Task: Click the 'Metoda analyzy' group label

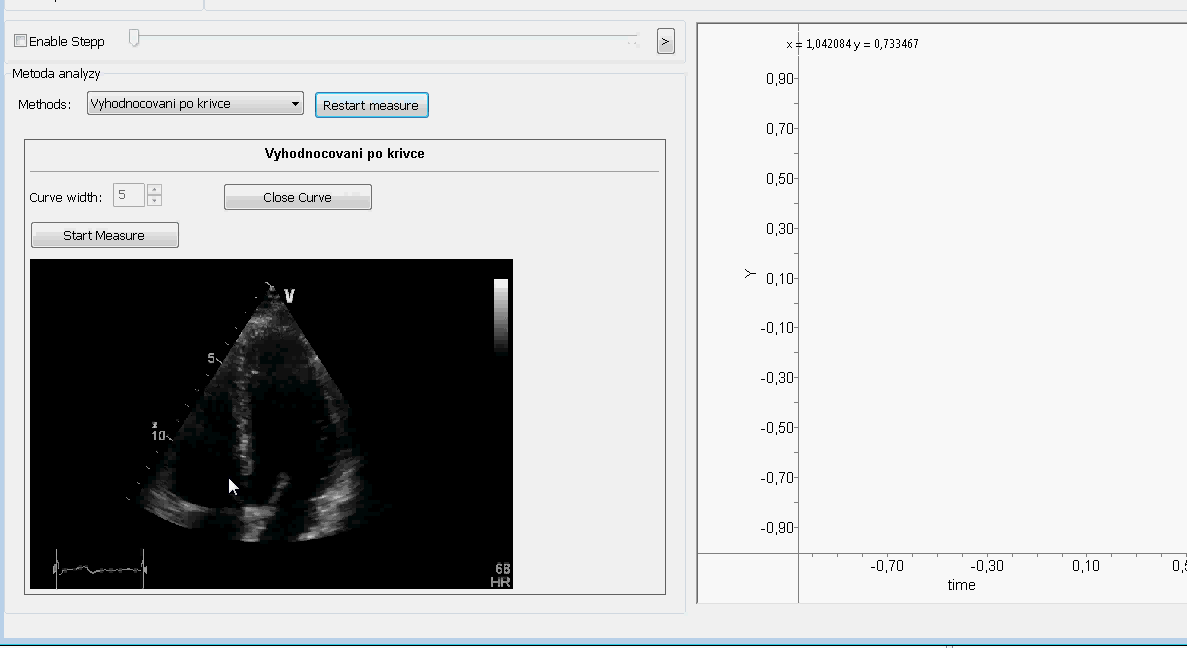Action: click(56, 73)
